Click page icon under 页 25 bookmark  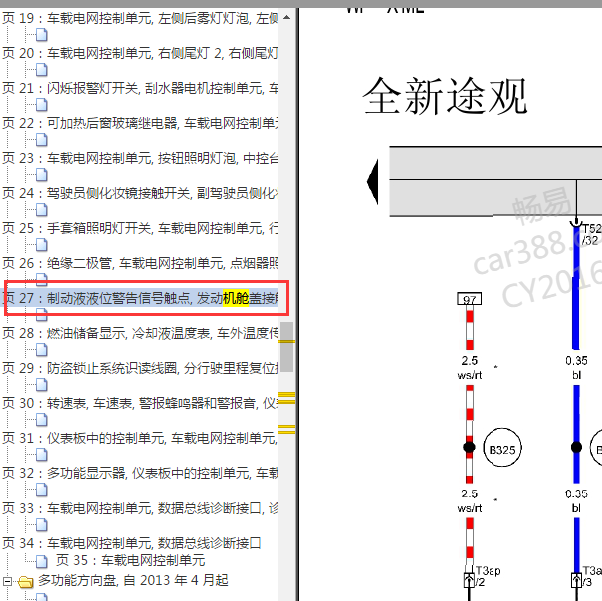(41, 245)
